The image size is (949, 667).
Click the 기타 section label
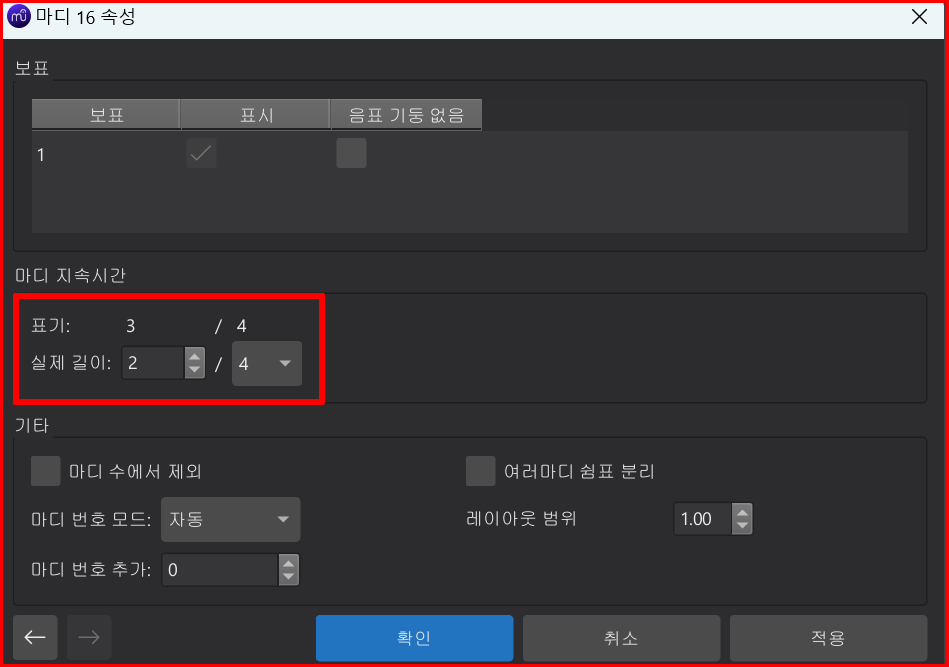tap(32, 426)
